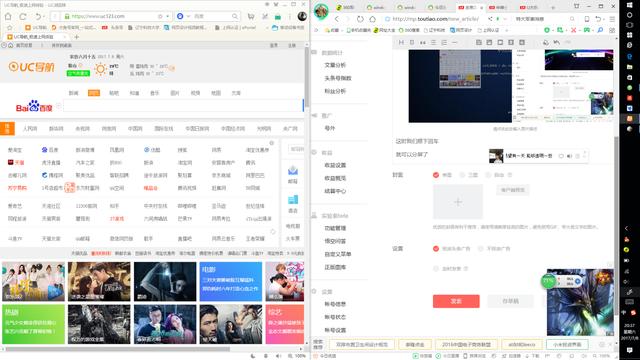This screenshot has height=360, width=640.
Task: Expand the search engine dropdown in UC
Action: pyautogui.click(x=189, y=16)
